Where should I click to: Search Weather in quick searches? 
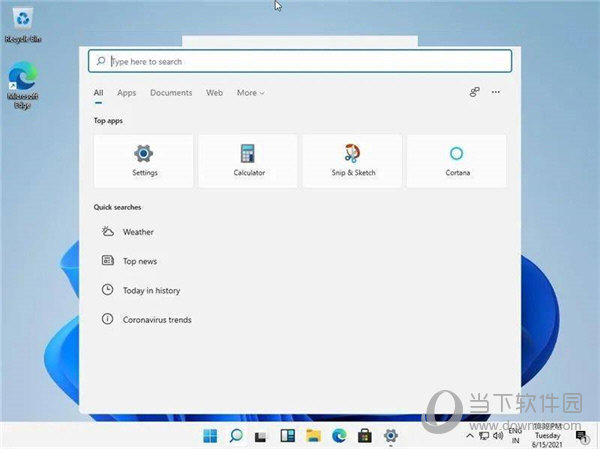tap(137, 232)
